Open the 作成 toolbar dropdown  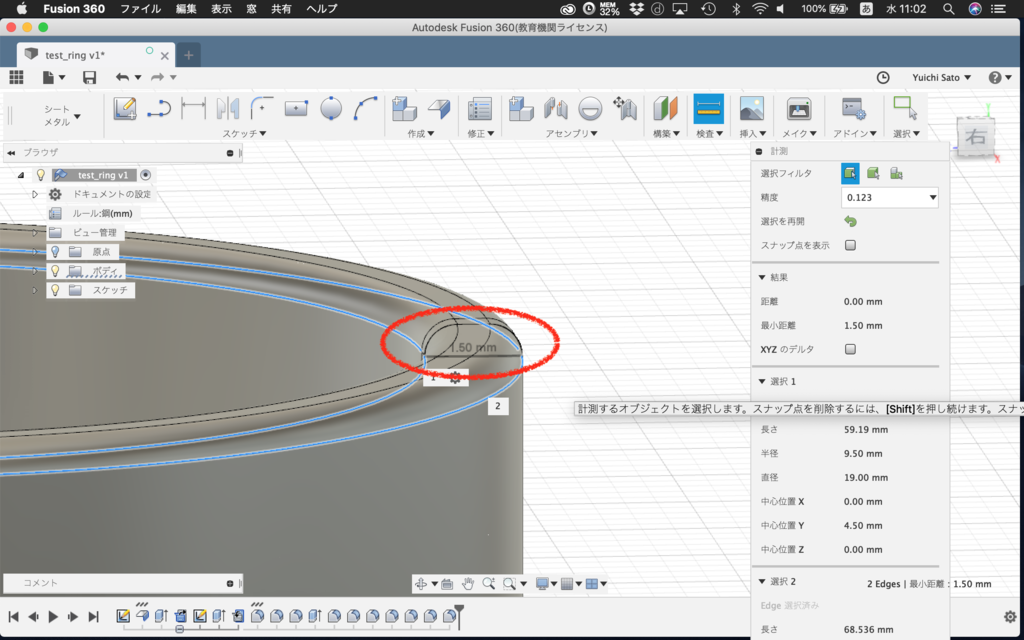[421, 133]
